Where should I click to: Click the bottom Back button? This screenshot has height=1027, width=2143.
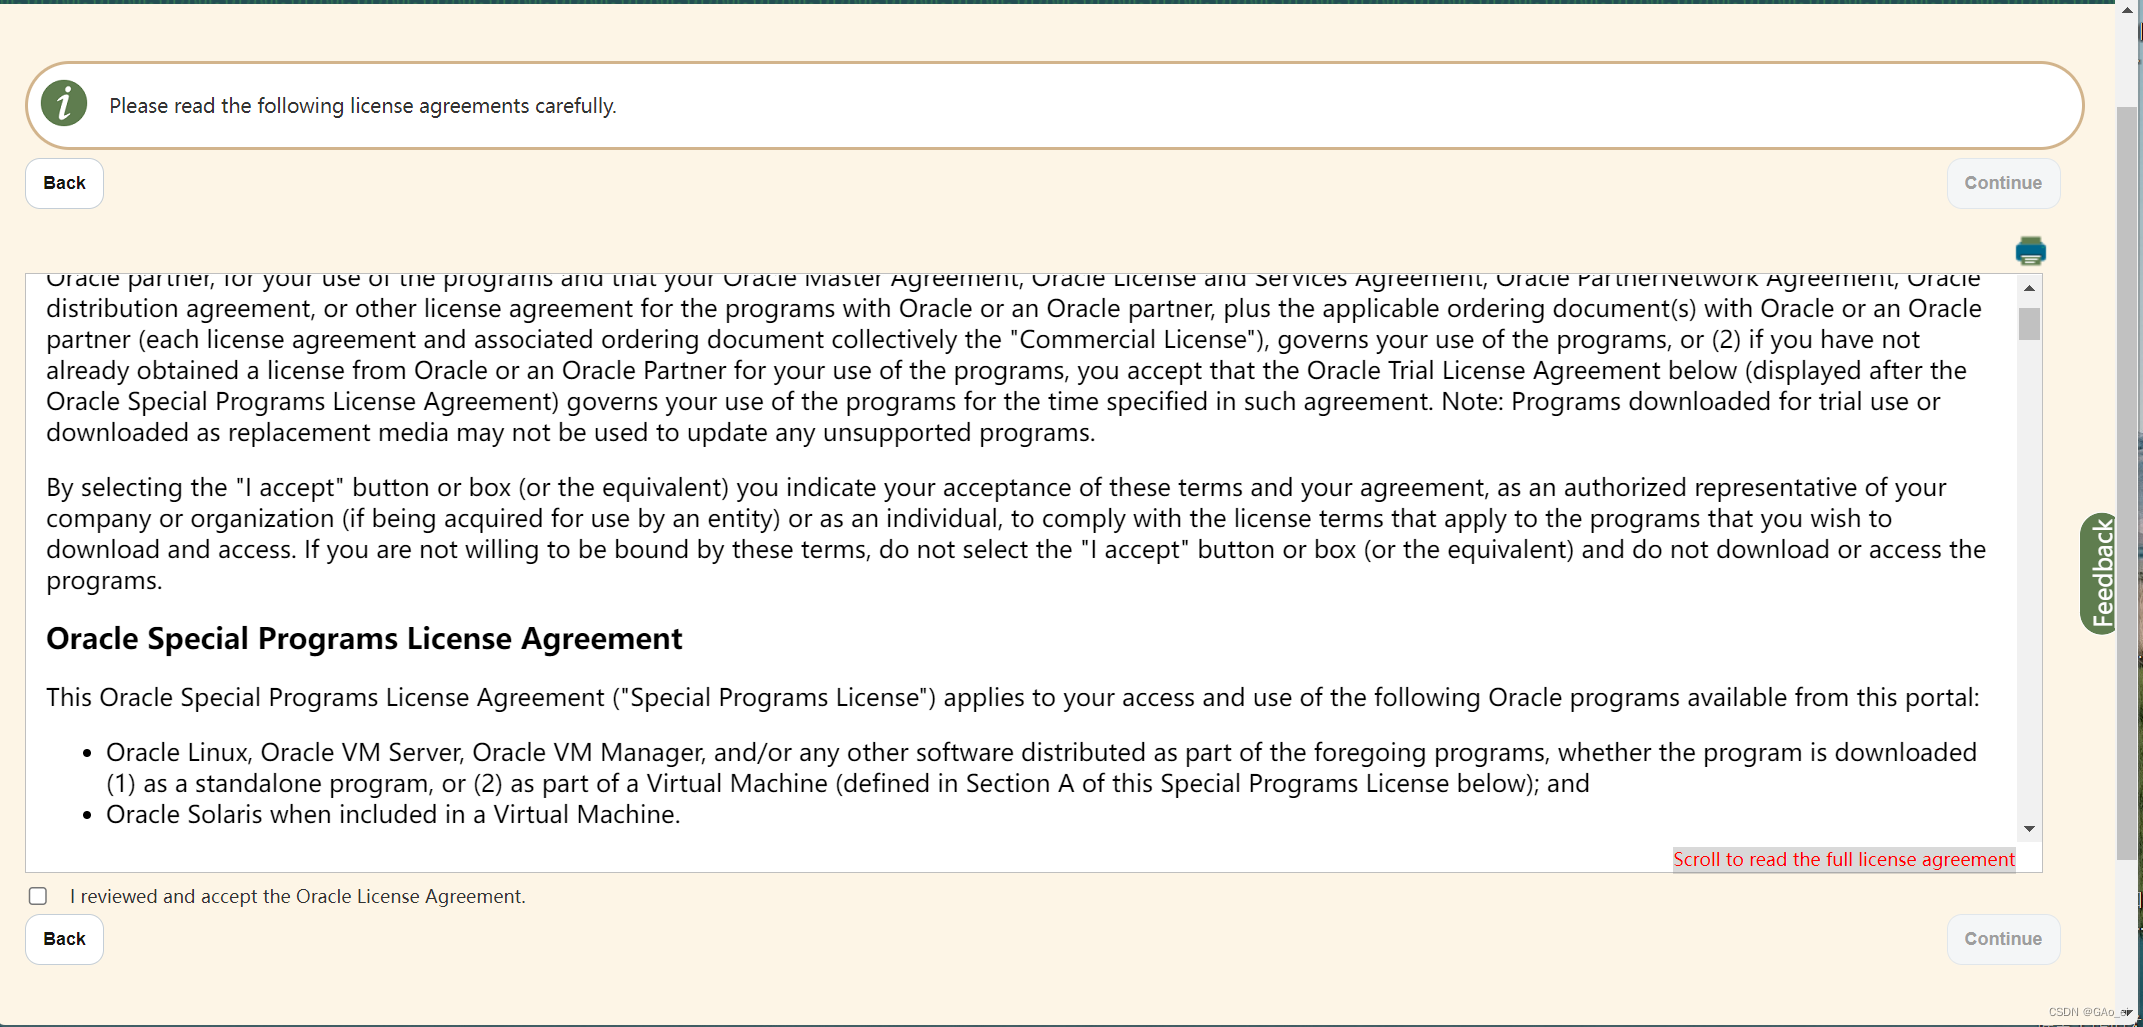pos(64,939)
